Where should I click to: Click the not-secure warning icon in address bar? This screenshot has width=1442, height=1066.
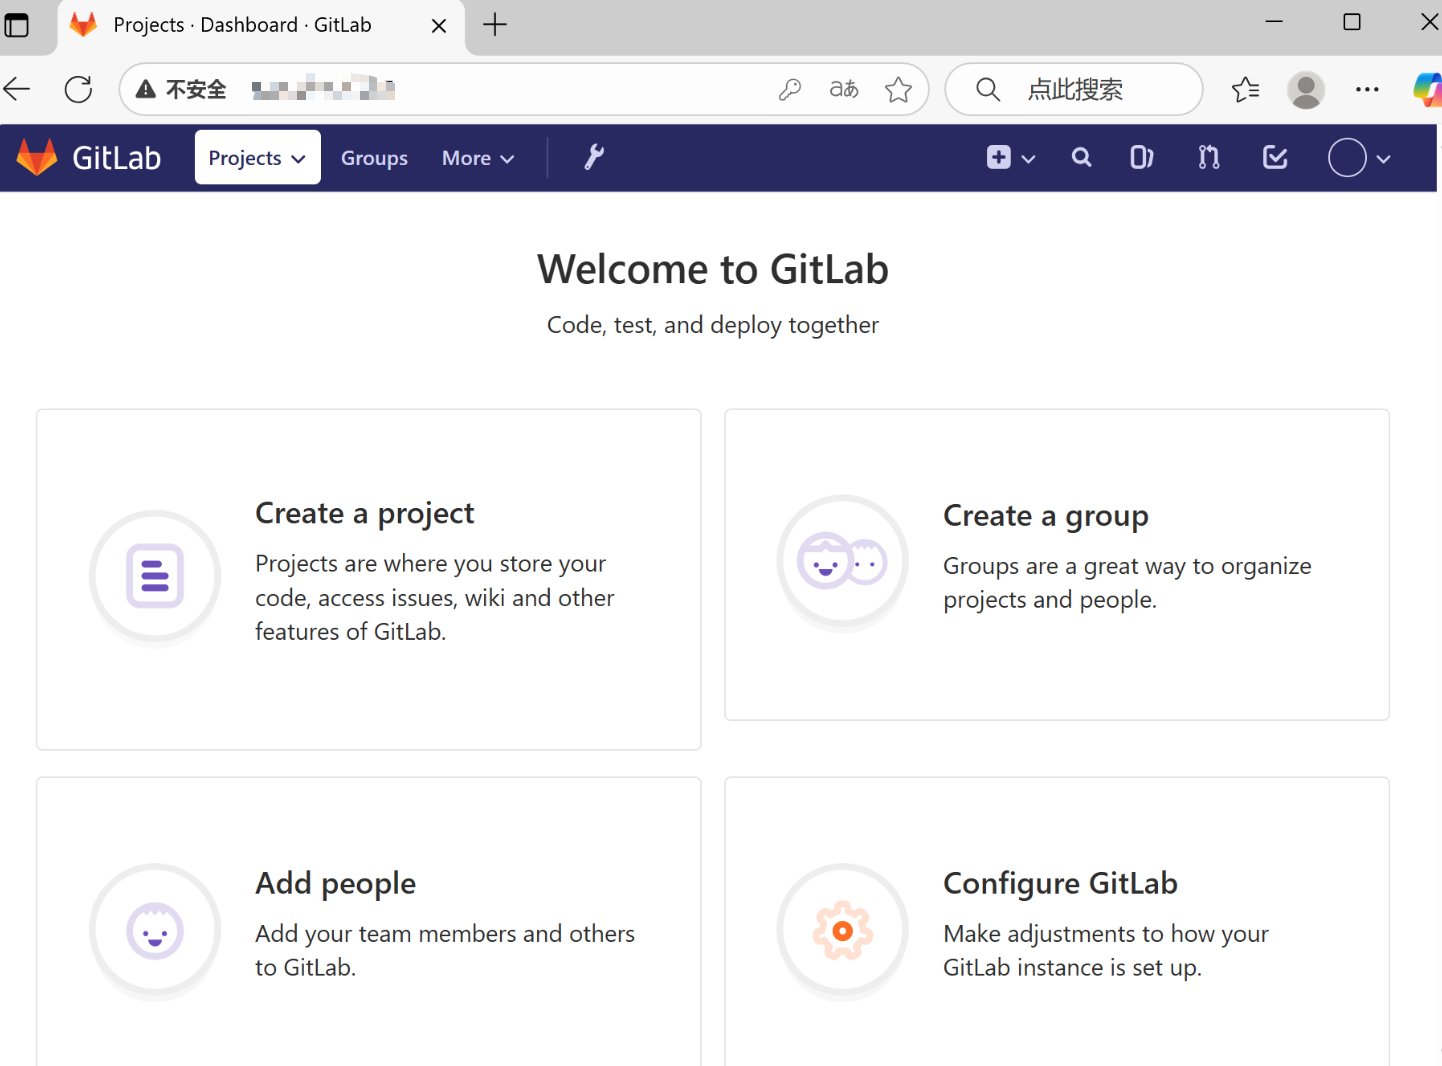[146, 89]
